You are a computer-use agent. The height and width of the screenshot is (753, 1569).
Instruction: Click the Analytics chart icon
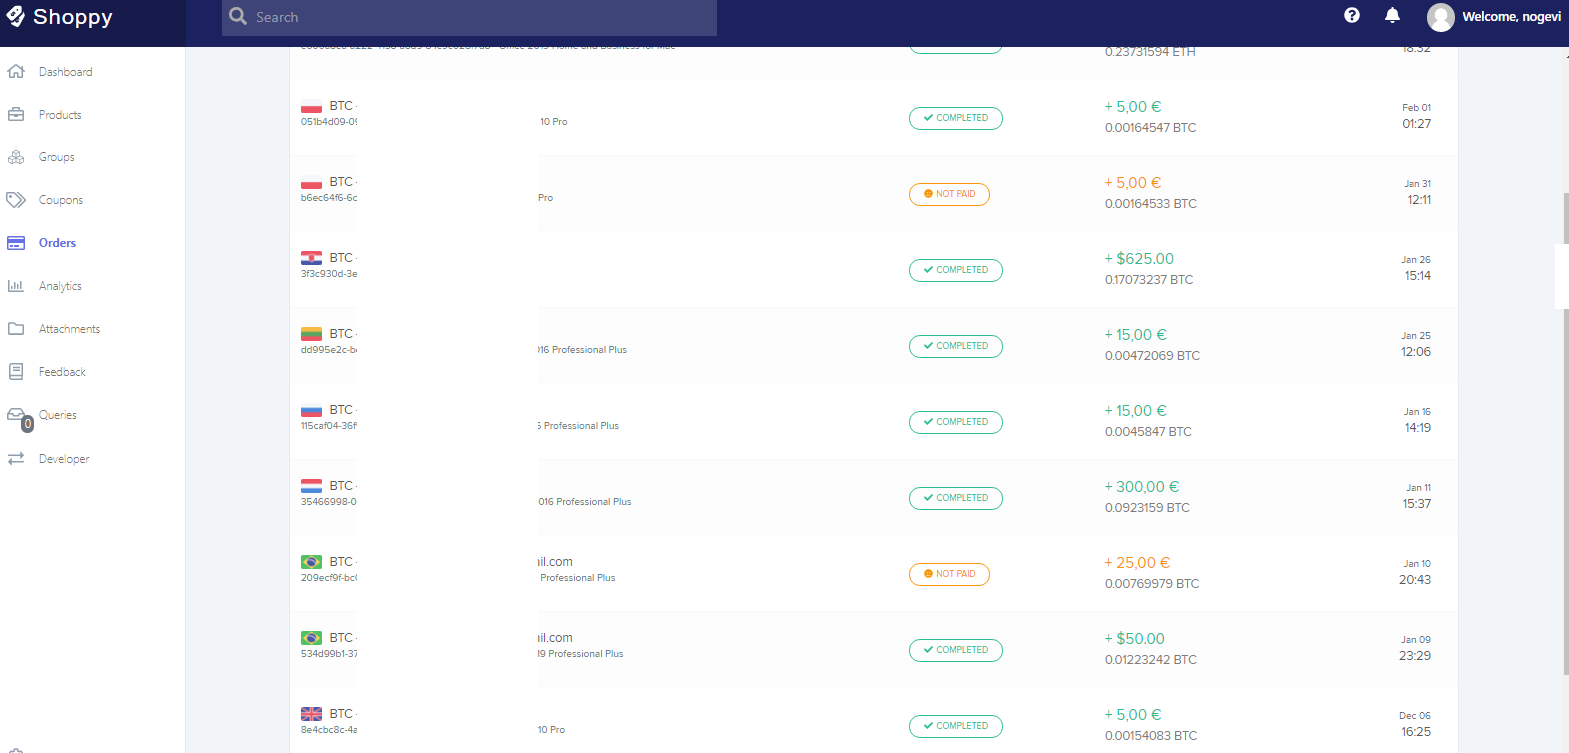[16, 286]
